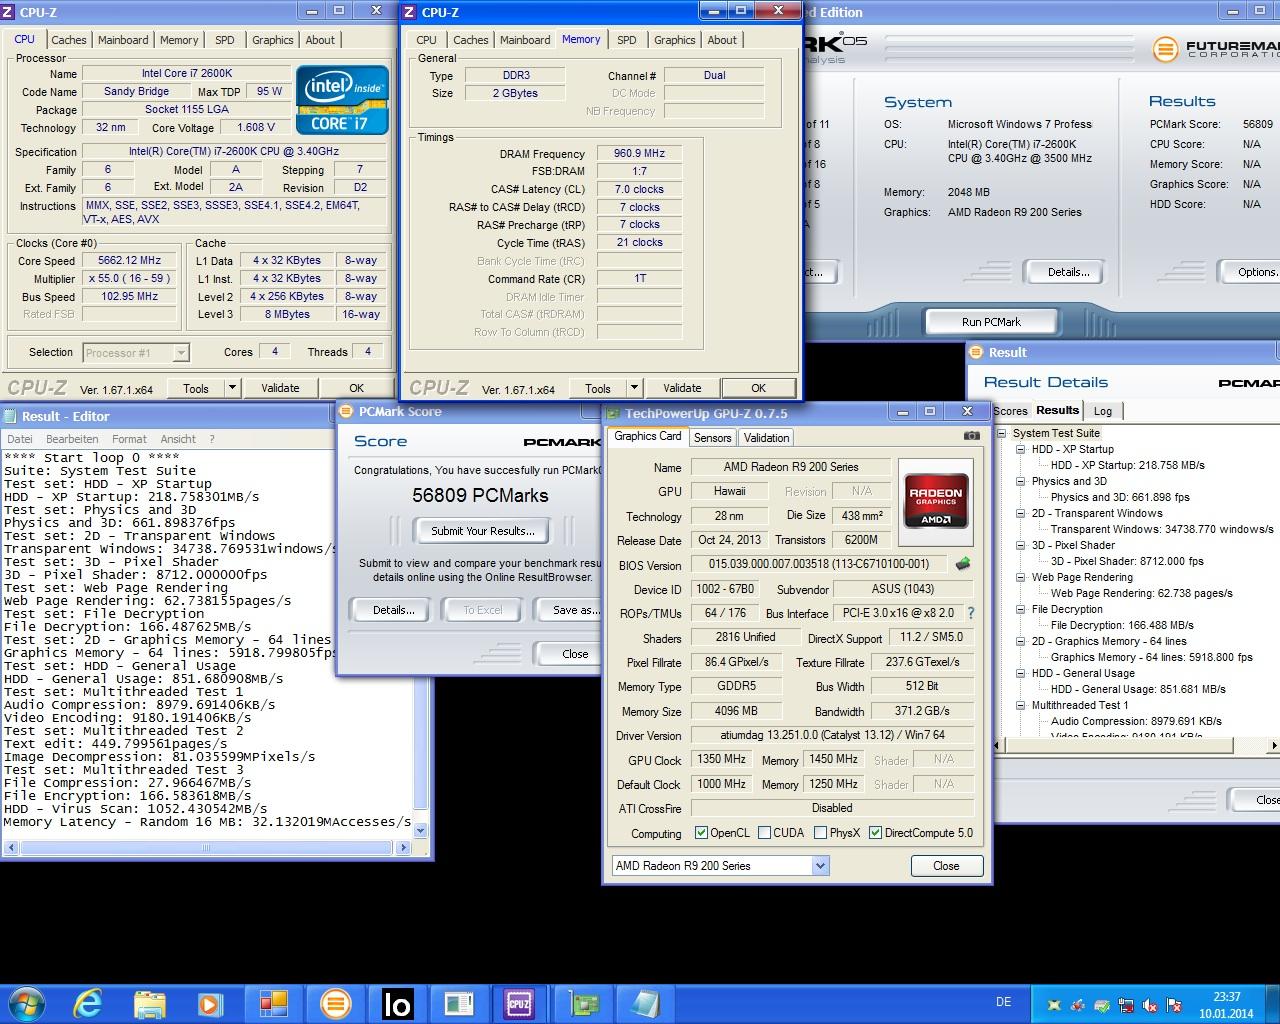The width and height of the screenshot is (1280, 1024).
Task: Open Tools dropdown arrow in CPU-Z CPU window
Action: coord(232,388)
